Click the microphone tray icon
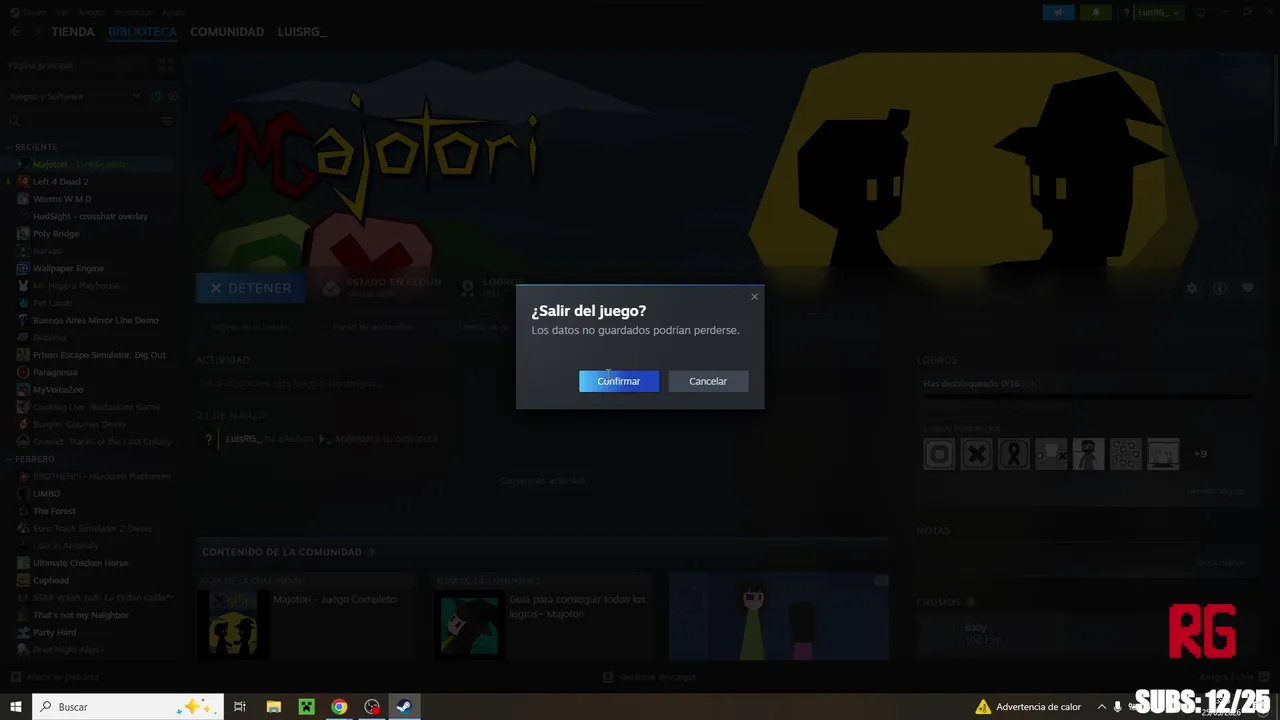Screen dimensions: 1280x720 point(1117,707)
